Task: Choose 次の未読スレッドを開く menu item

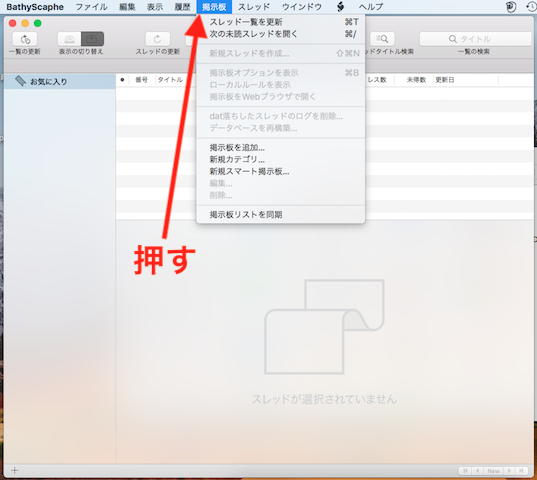Action: click(x=280, y=34)
